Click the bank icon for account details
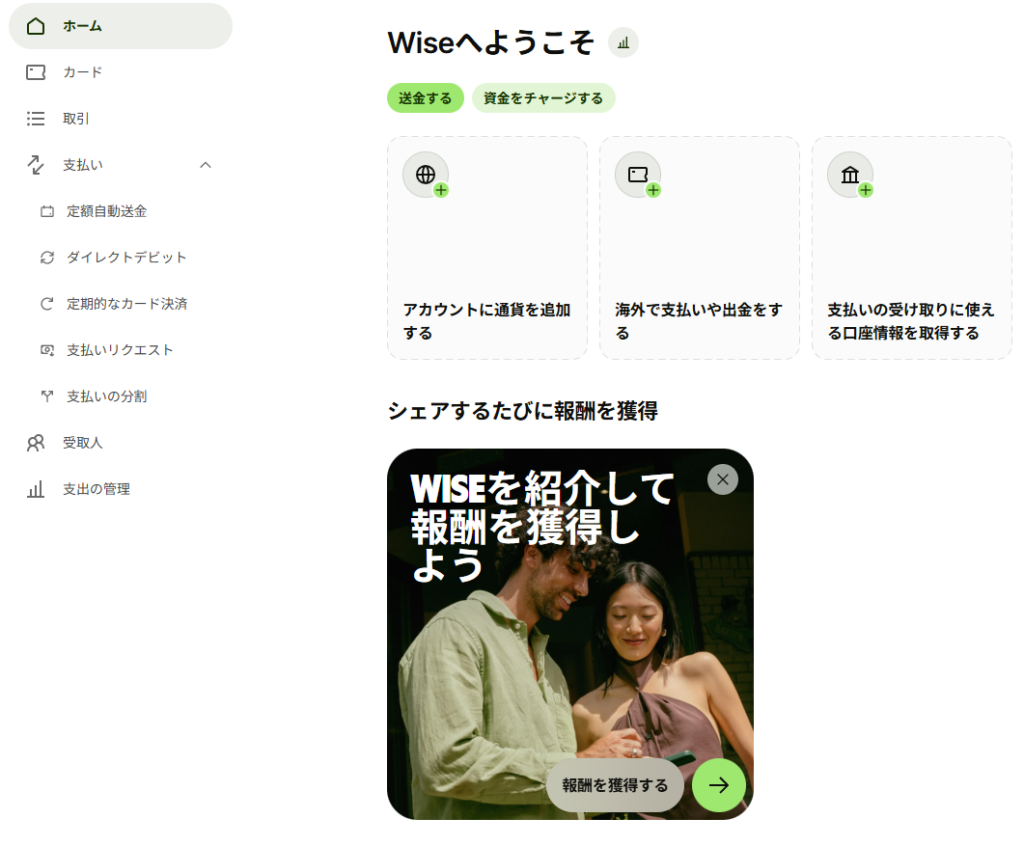1024x846 pixels. click(x=850, y=175)
